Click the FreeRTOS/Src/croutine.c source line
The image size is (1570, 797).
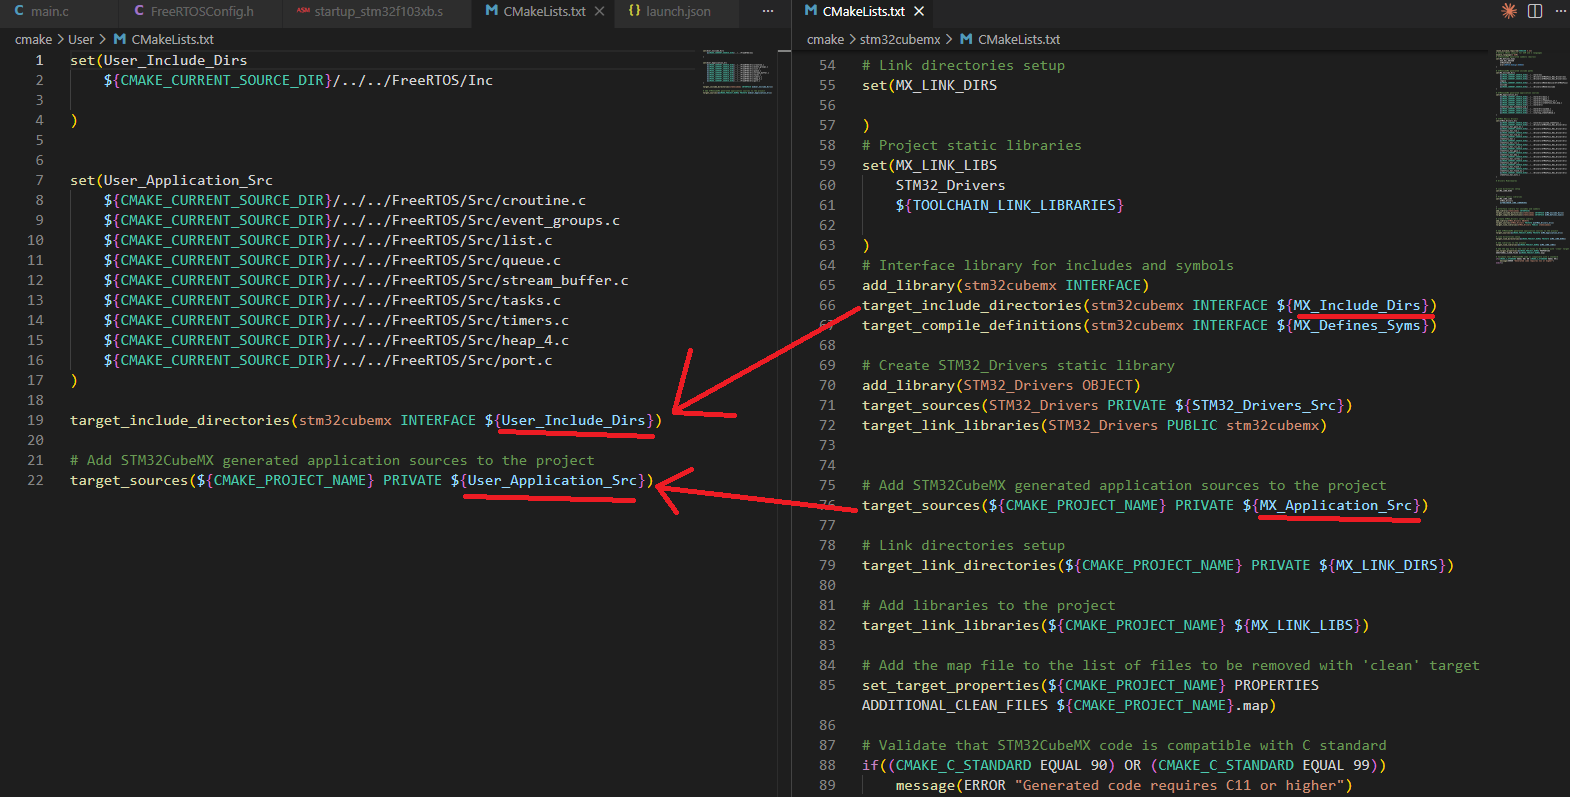tap(345, 200)
